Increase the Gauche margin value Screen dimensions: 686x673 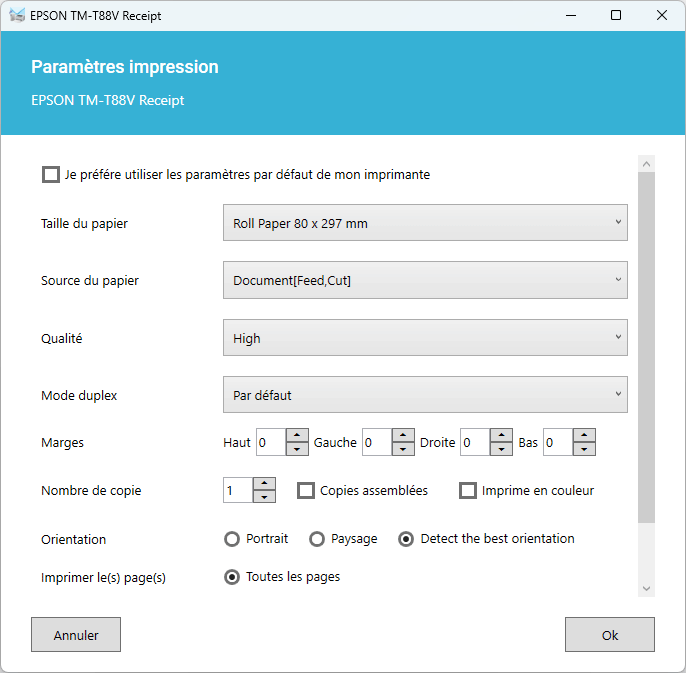[x=403, y=435]
